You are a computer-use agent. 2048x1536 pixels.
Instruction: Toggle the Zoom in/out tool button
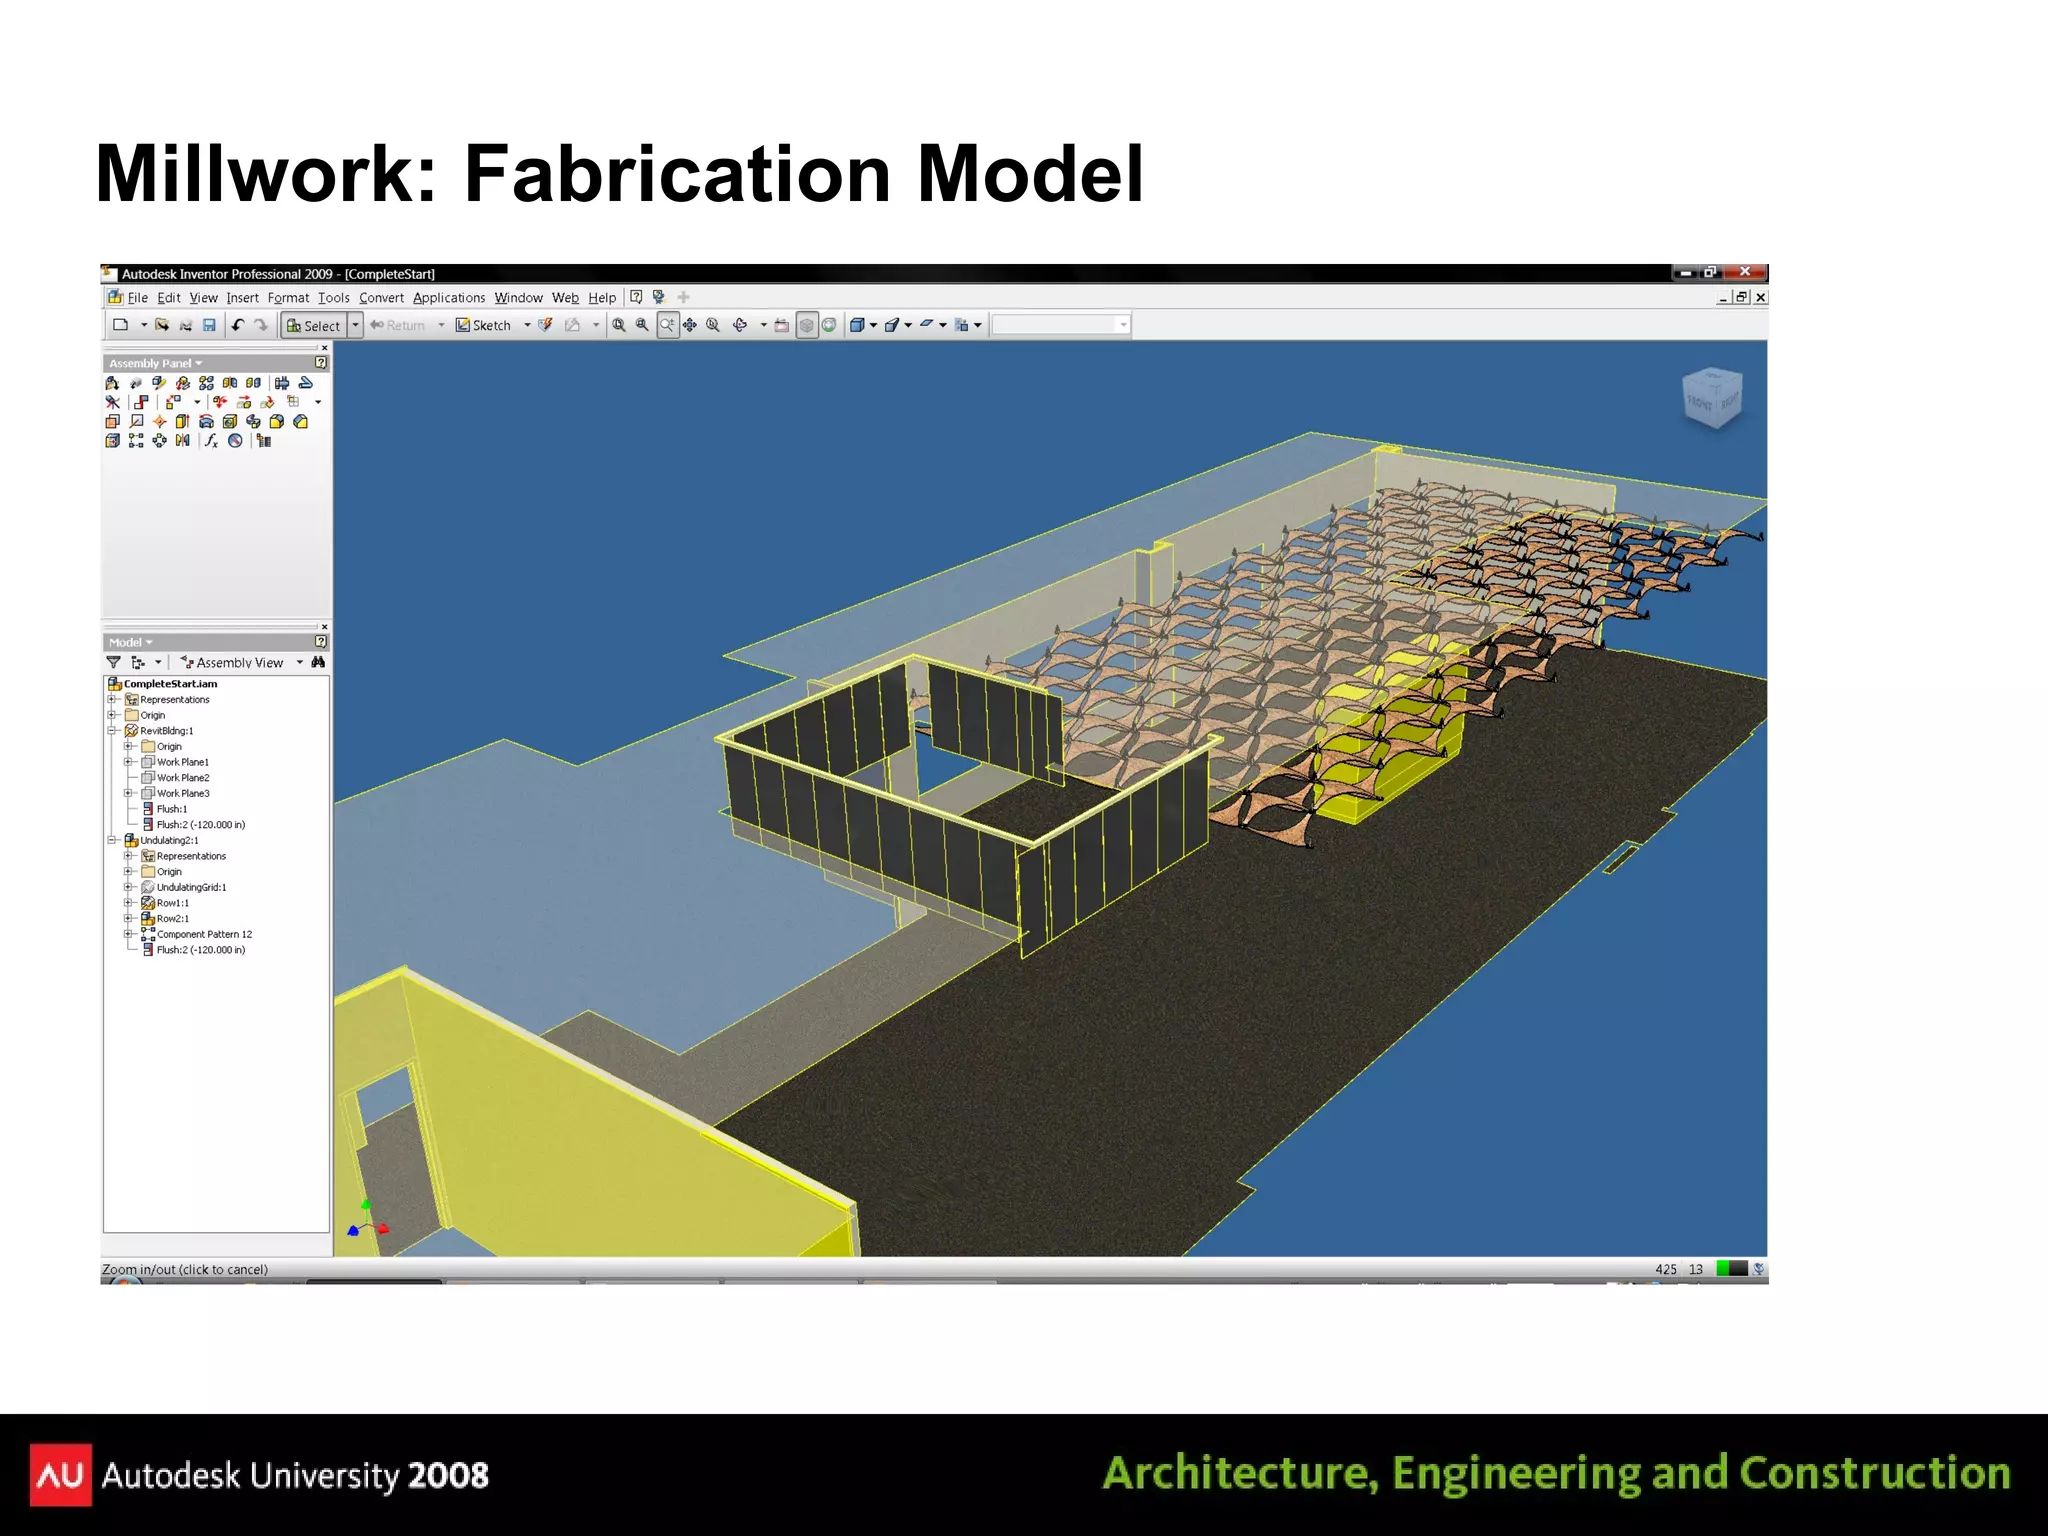(x=667, y=325)
